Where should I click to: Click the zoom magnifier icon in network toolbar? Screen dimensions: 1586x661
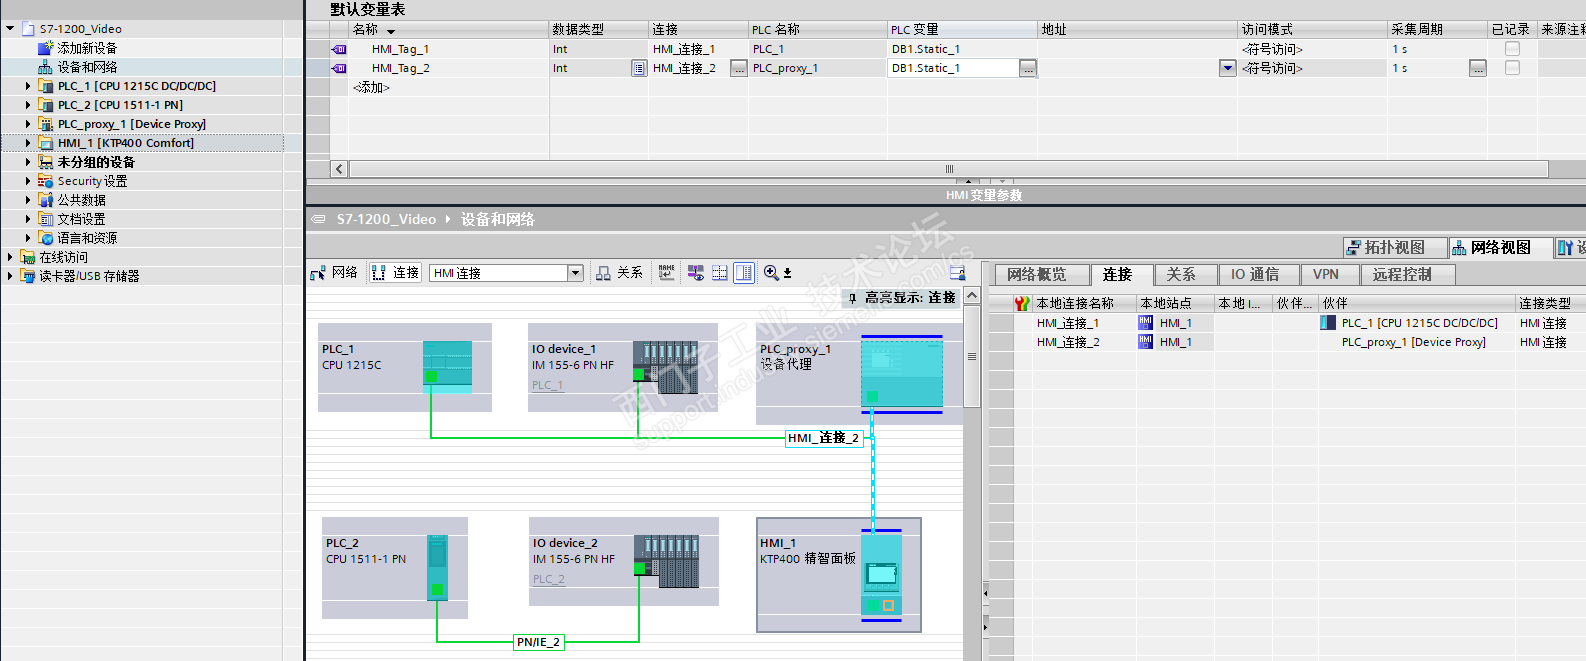point(771,273)
